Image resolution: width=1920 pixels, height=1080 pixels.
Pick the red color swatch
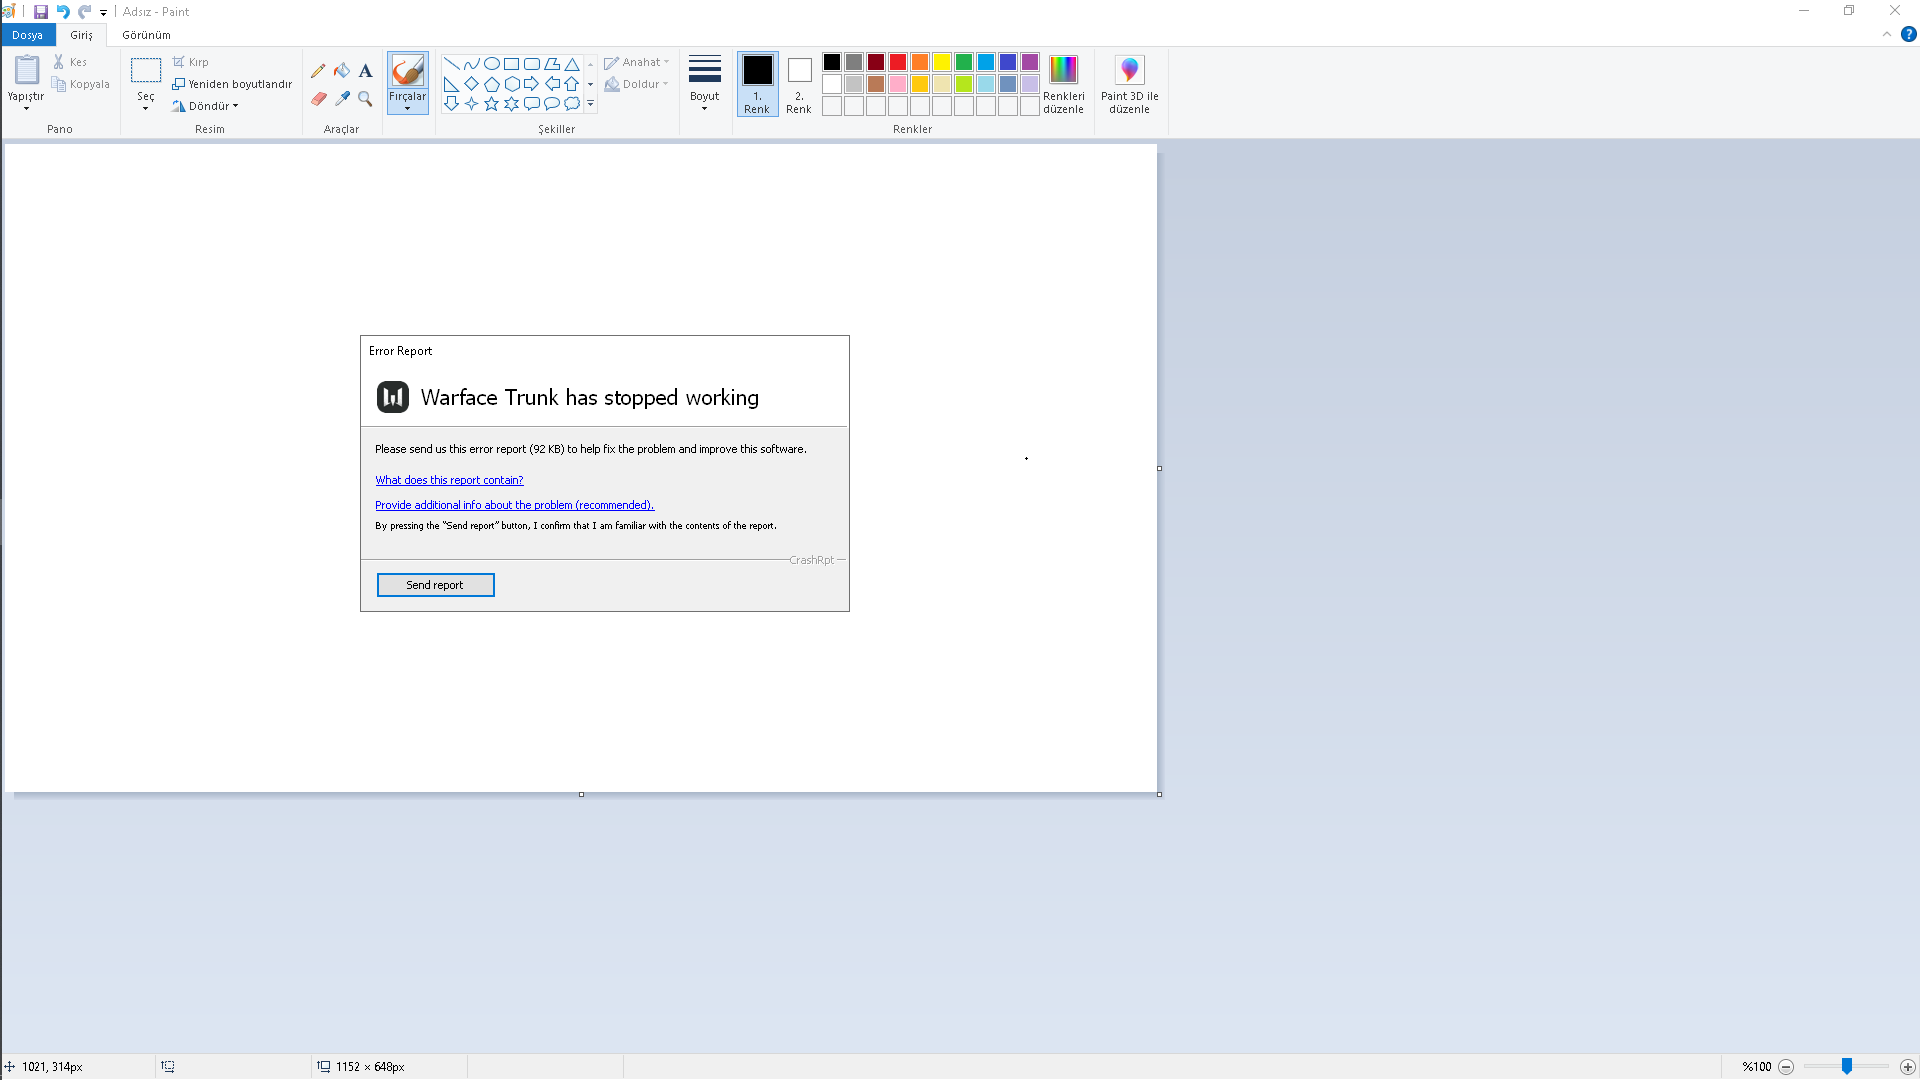[898, 62]
